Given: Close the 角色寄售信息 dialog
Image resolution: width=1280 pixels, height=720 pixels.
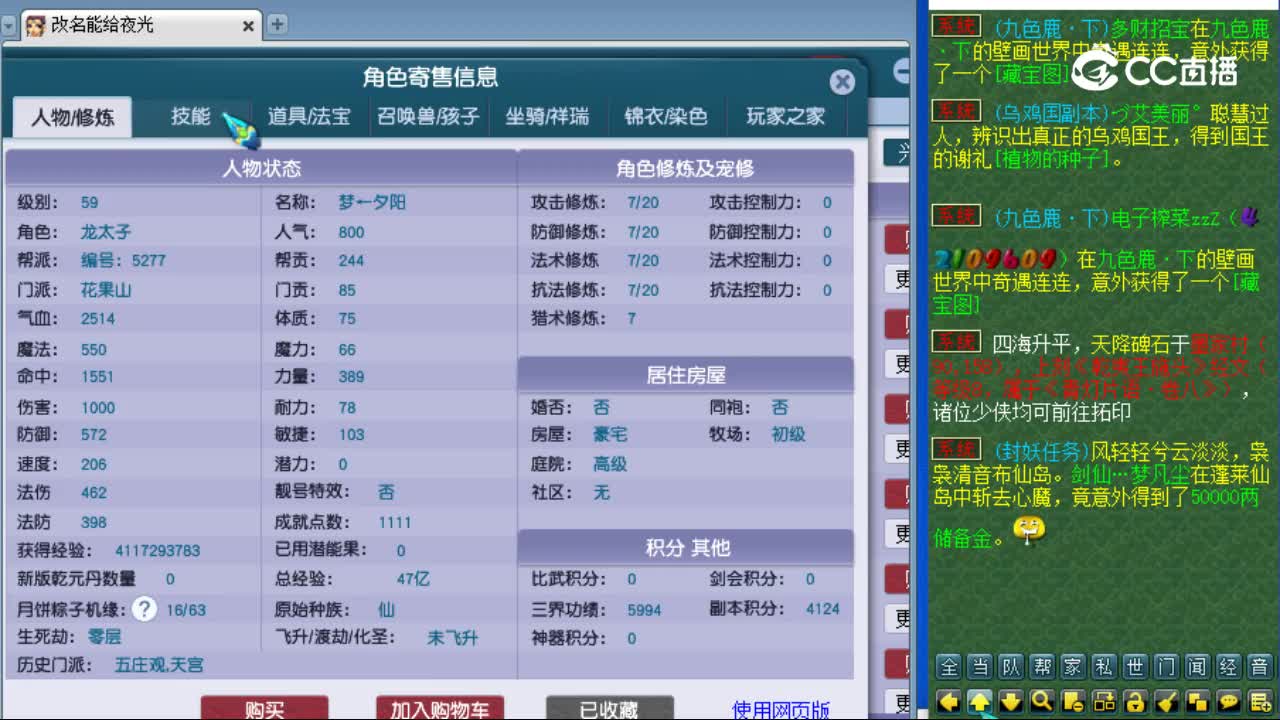Looking at the screenshot, I should pos(842,82).
